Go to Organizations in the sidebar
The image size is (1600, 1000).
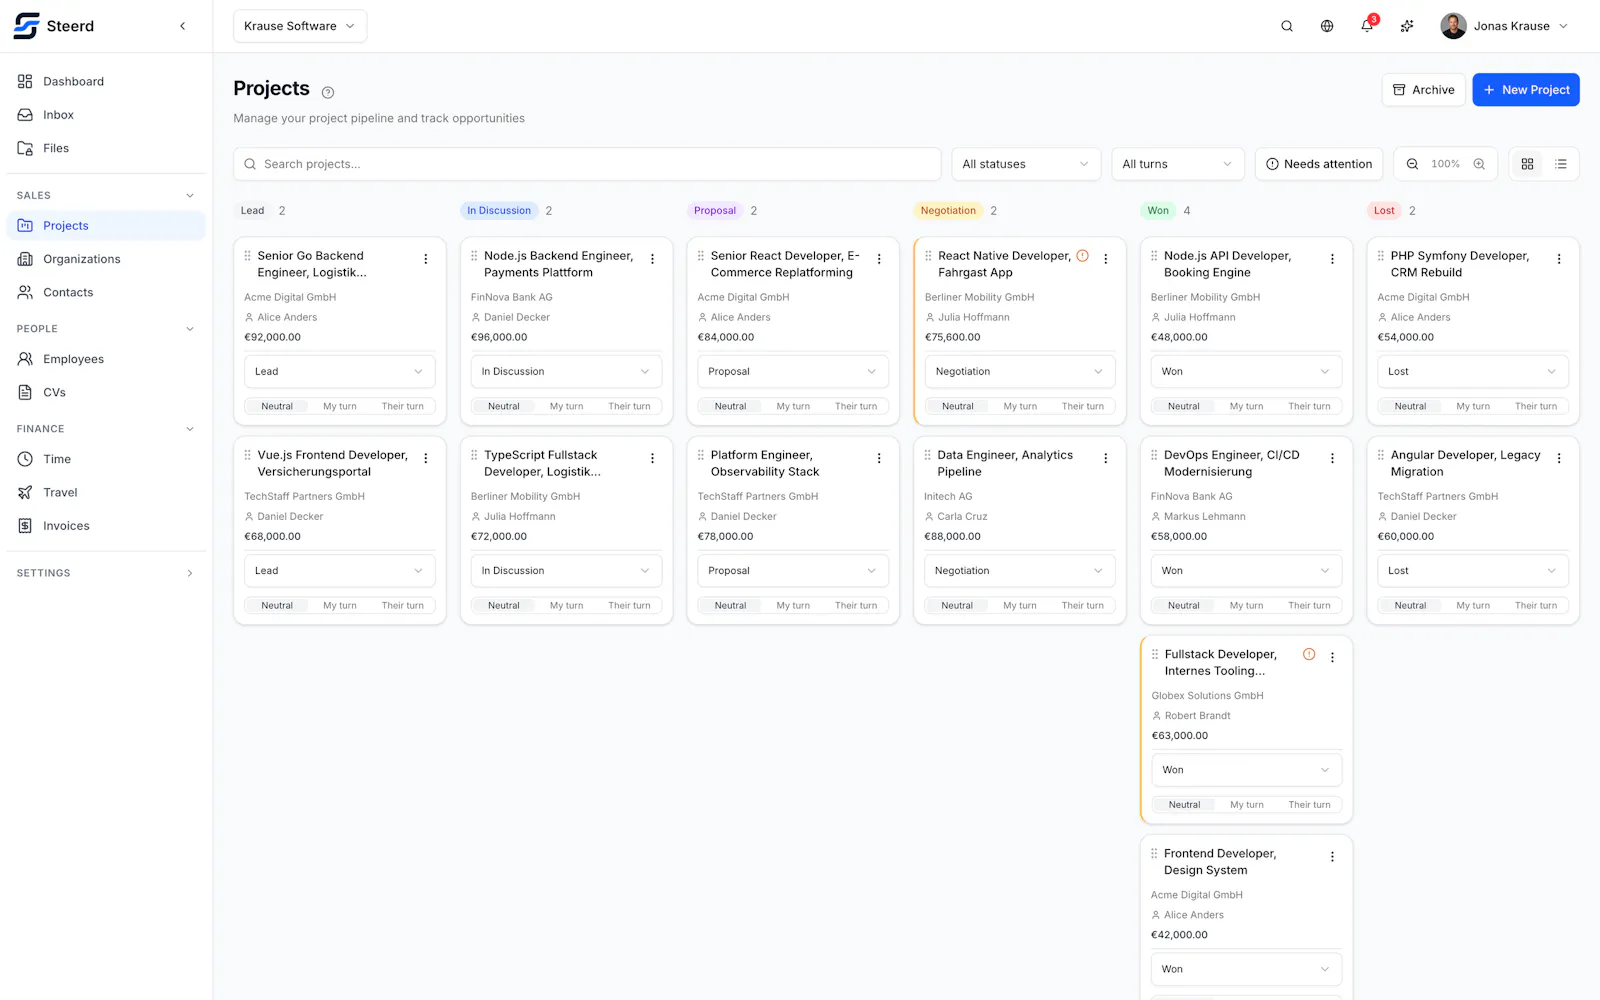[x=106, y=259]
